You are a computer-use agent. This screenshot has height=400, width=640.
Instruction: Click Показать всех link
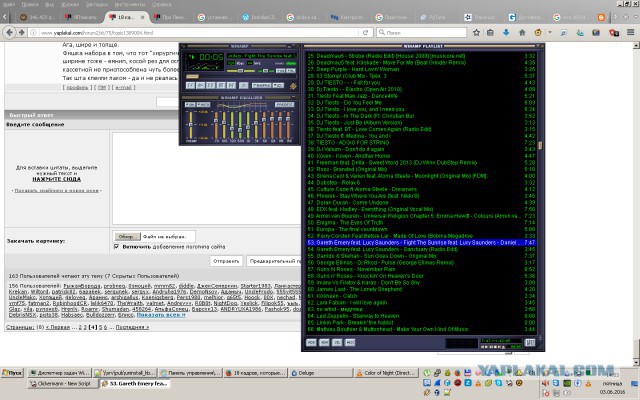coord(161,315)
